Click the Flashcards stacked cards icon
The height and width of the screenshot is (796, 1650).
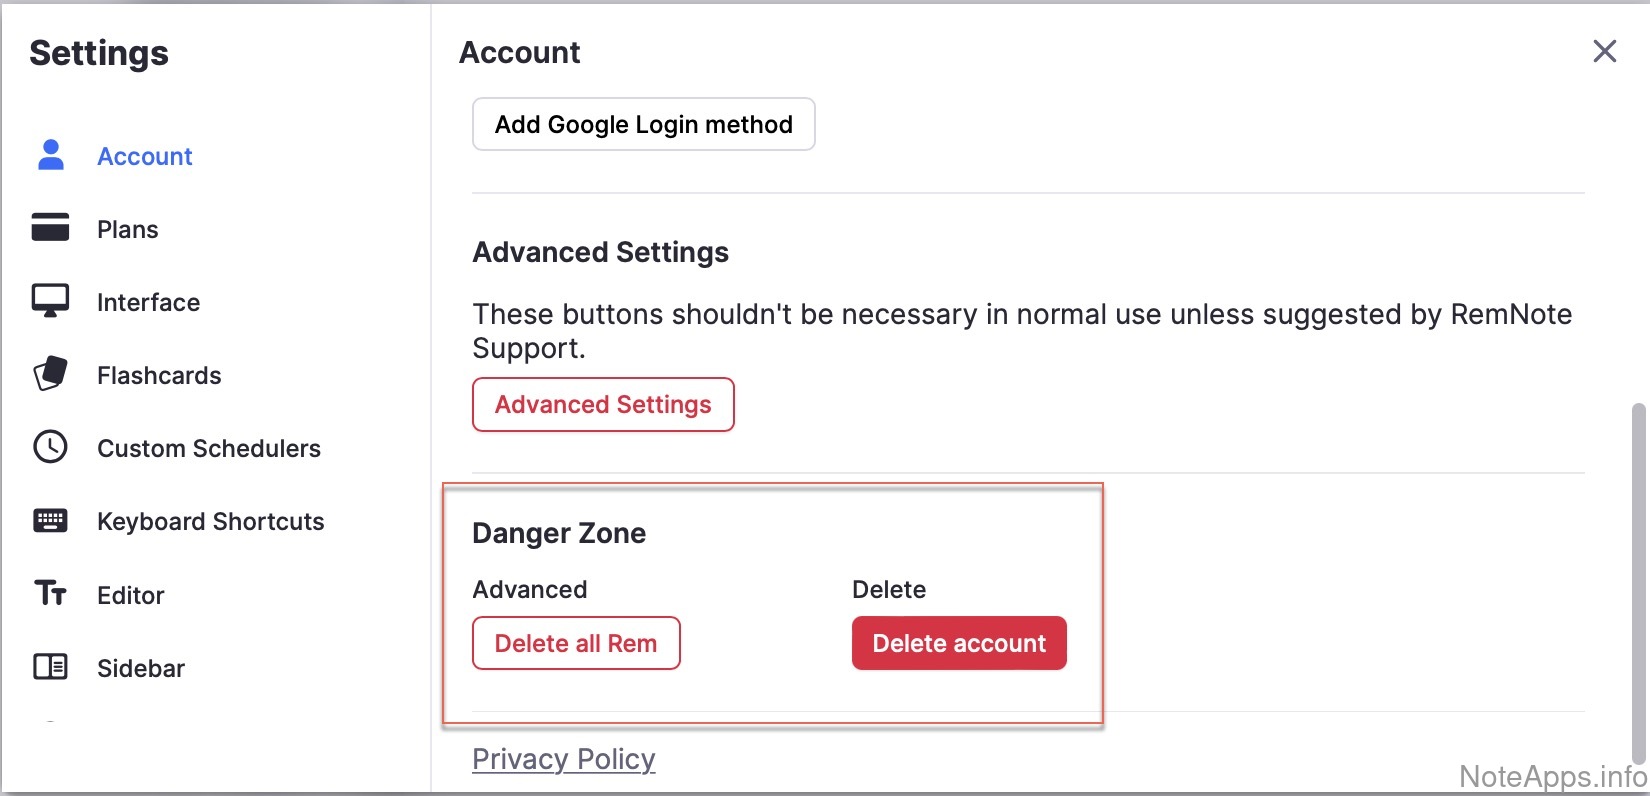click(51, 374)
